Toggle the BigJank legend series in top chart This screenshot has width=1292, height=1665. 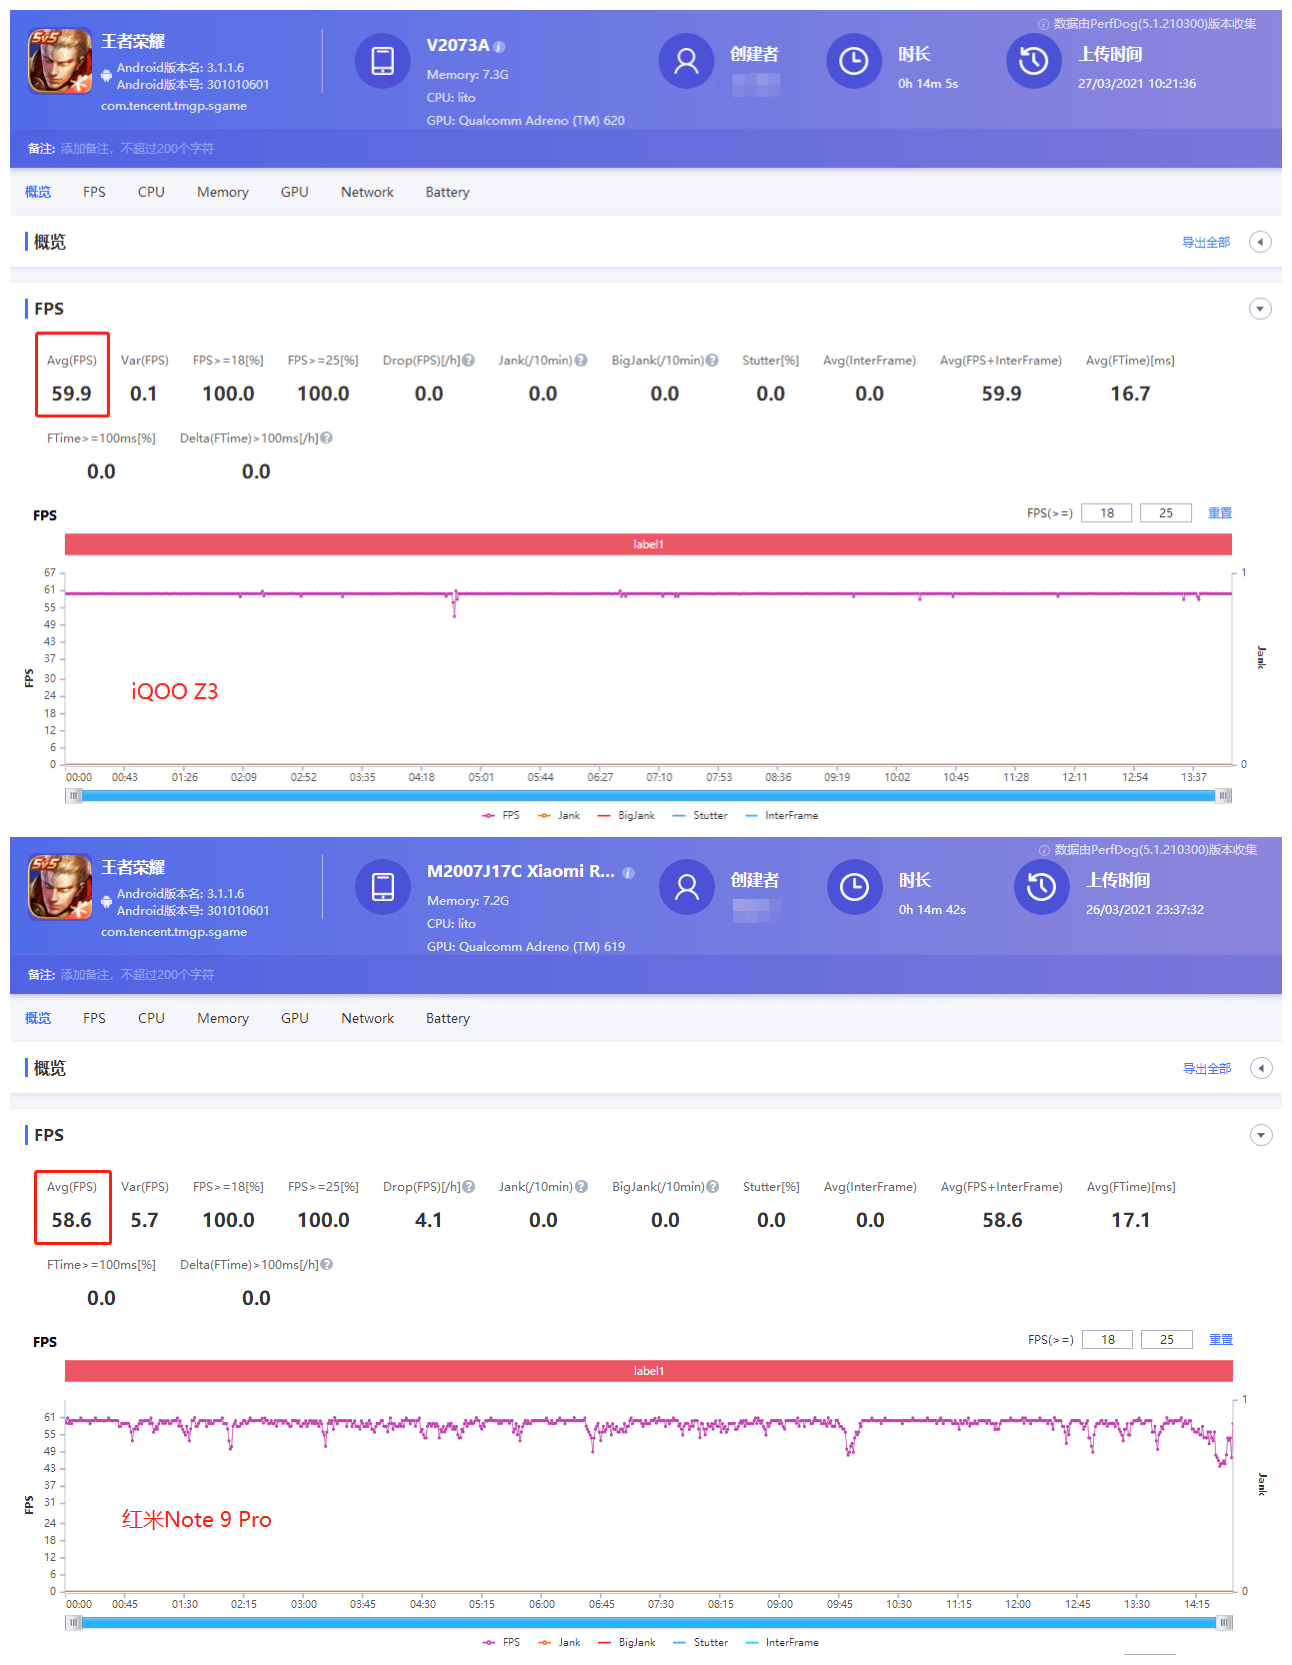pyautogui.click(x=626, y=816)
